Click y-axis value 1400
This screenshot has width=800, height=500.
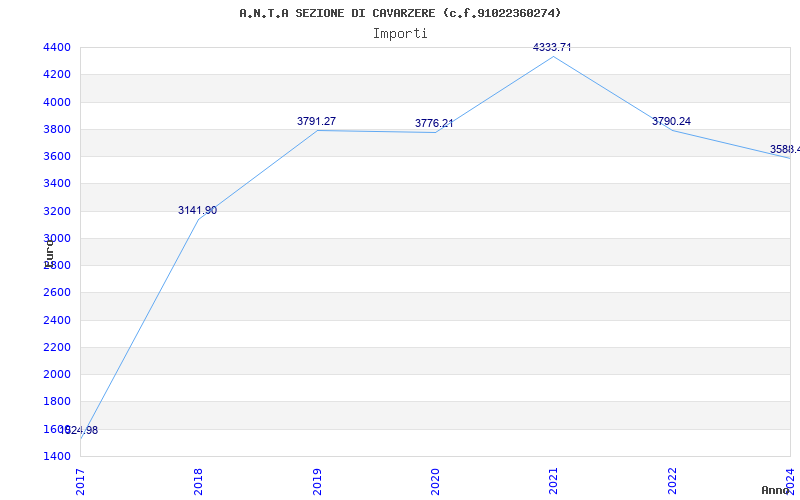[x=58, y=456]
